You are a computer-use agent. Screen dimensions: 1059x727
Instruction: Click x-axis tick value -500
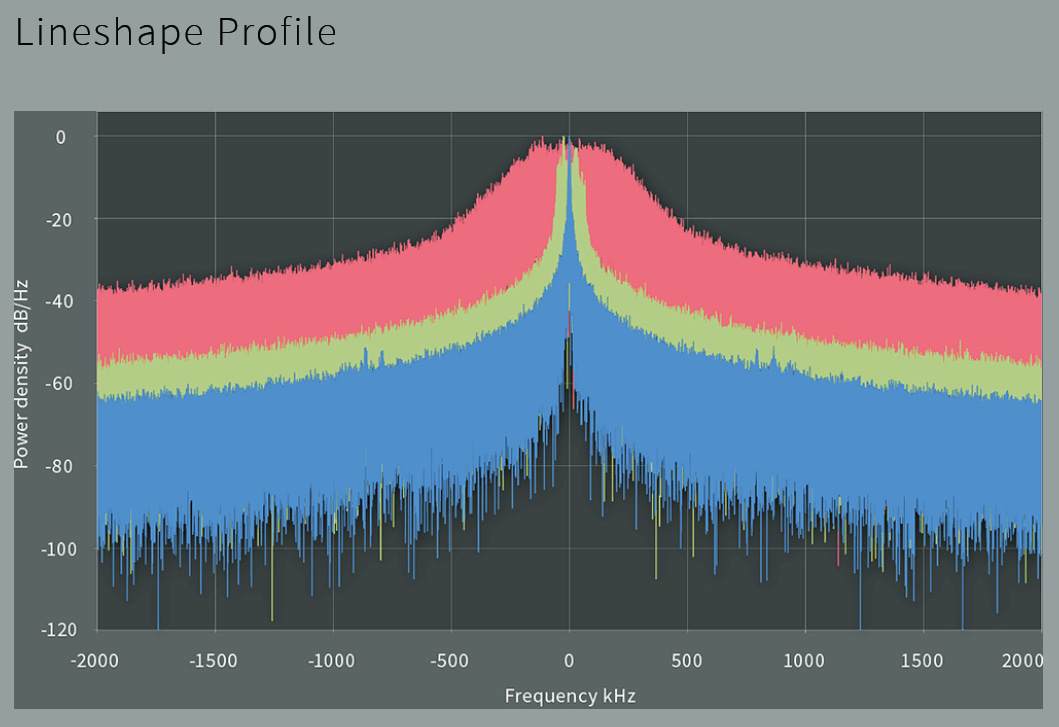[450, 661]
